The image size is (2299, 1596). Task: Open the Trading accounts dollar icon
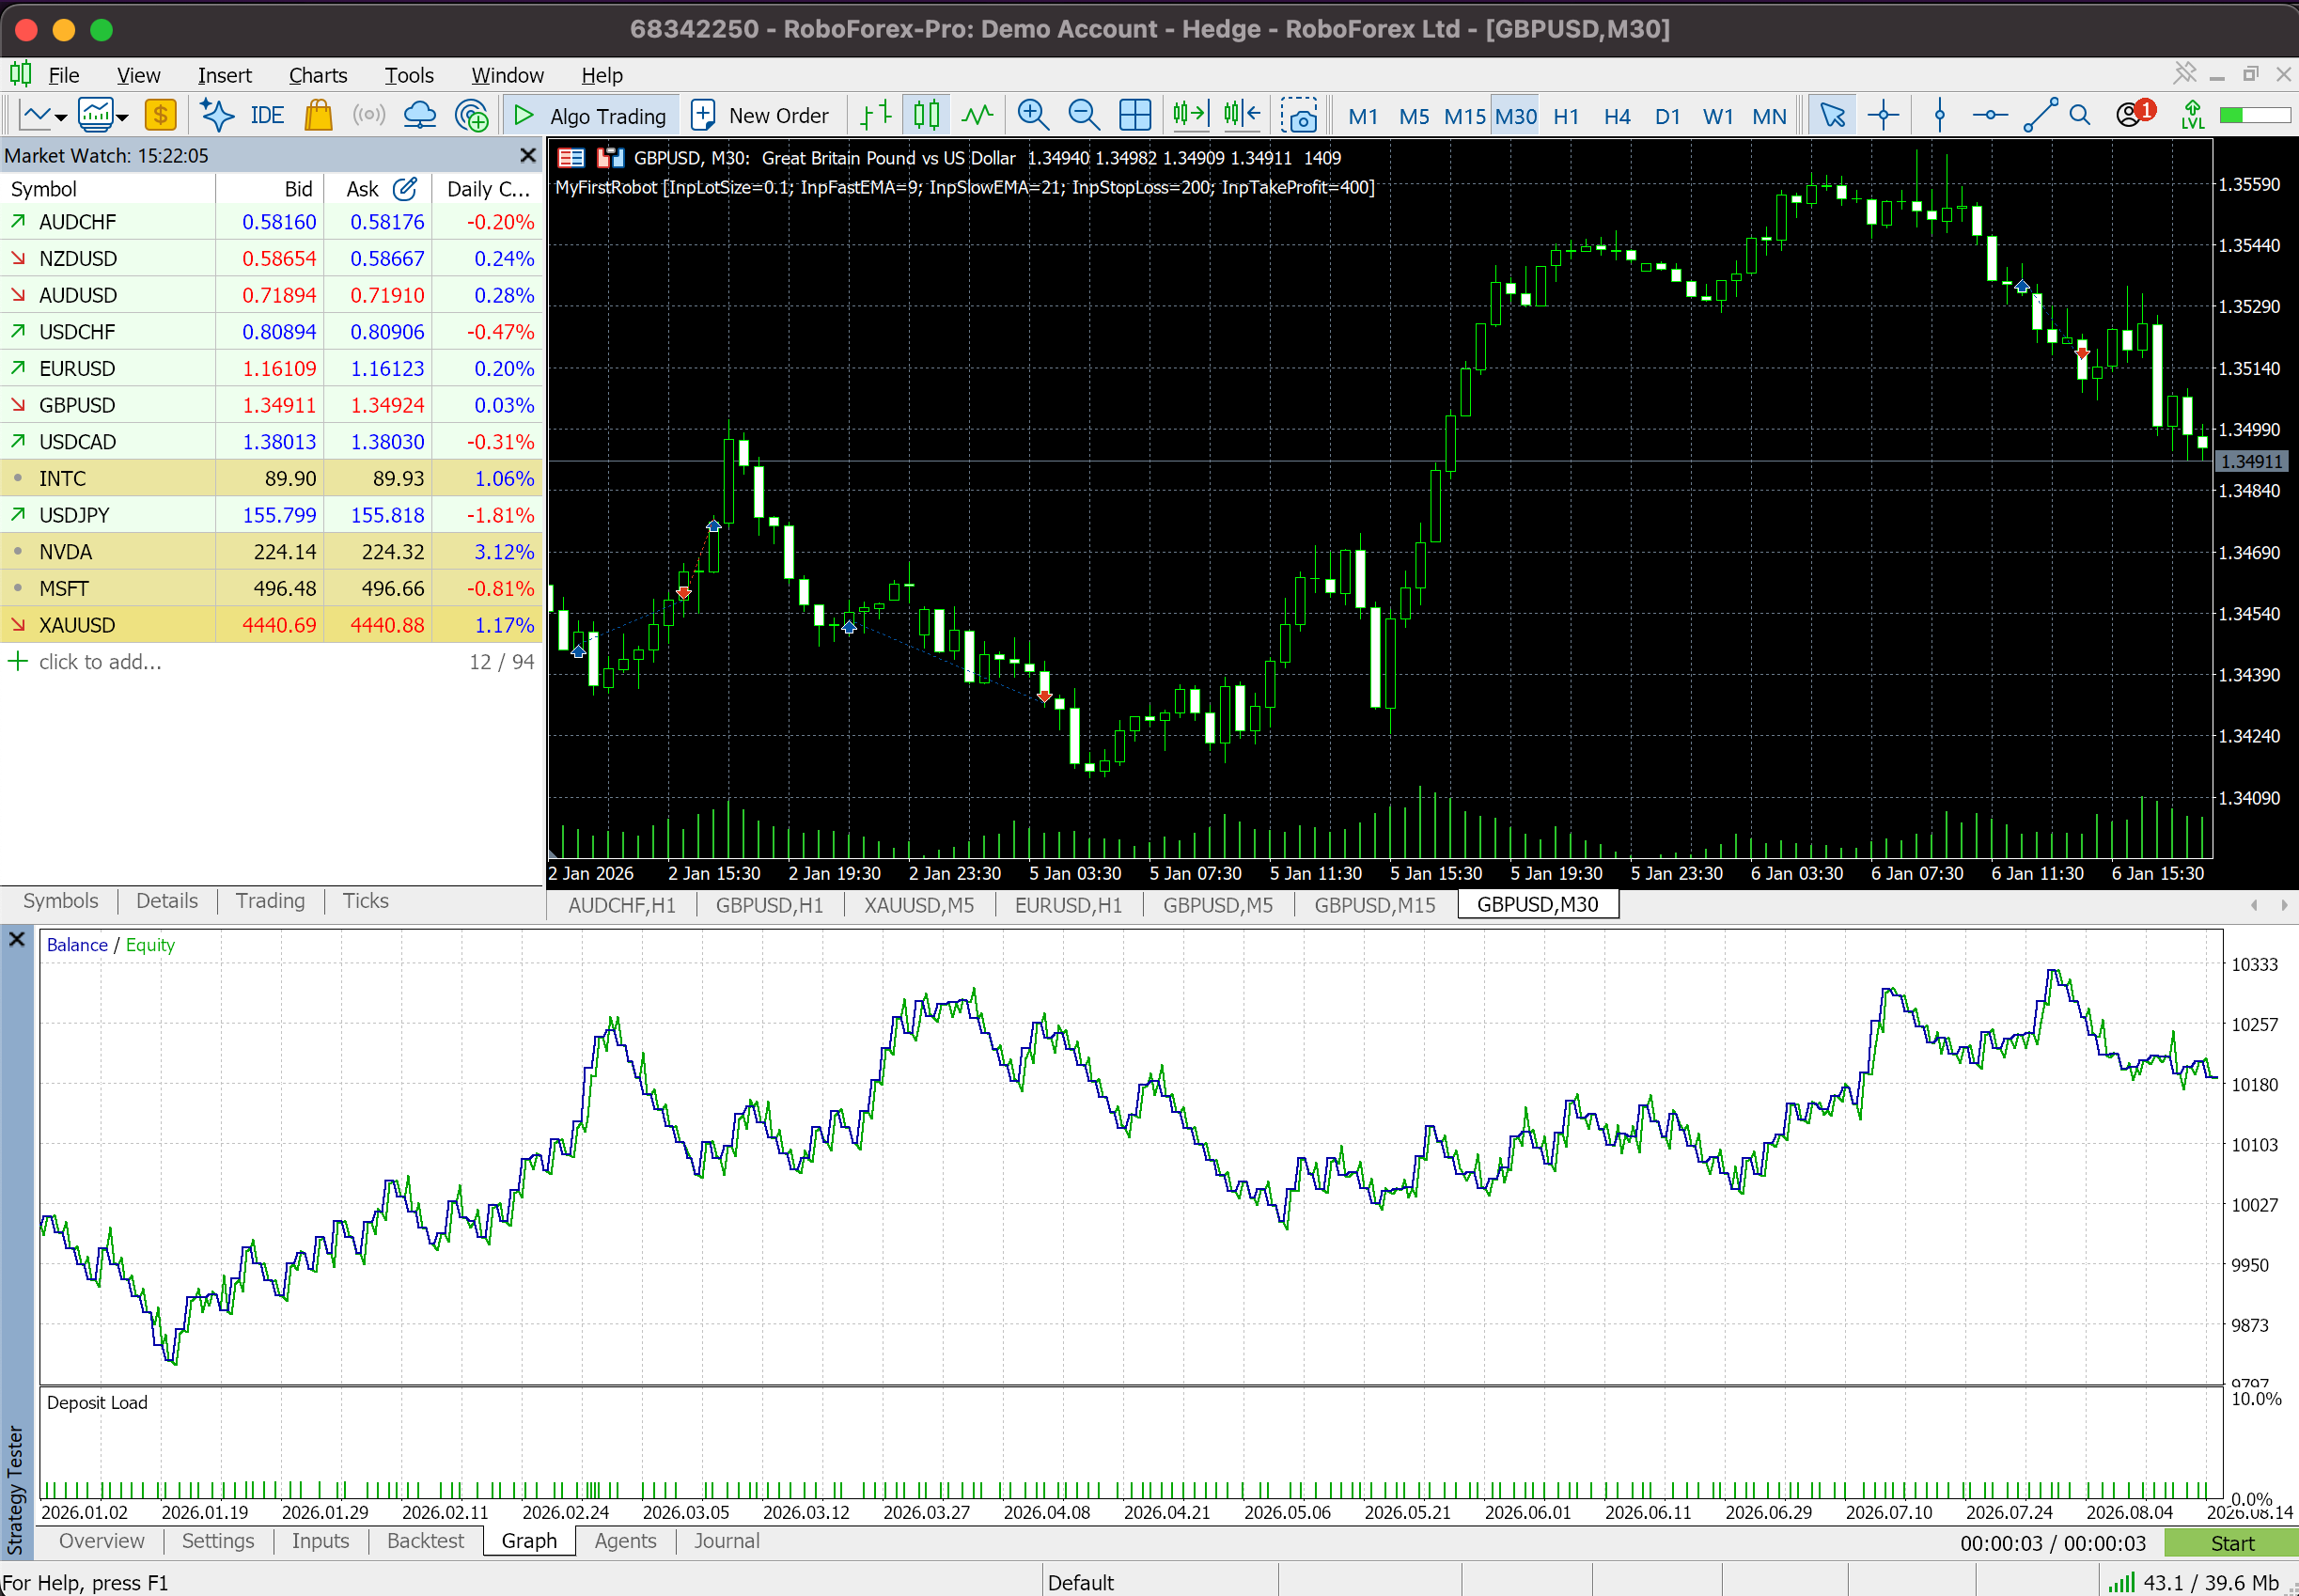160,115
